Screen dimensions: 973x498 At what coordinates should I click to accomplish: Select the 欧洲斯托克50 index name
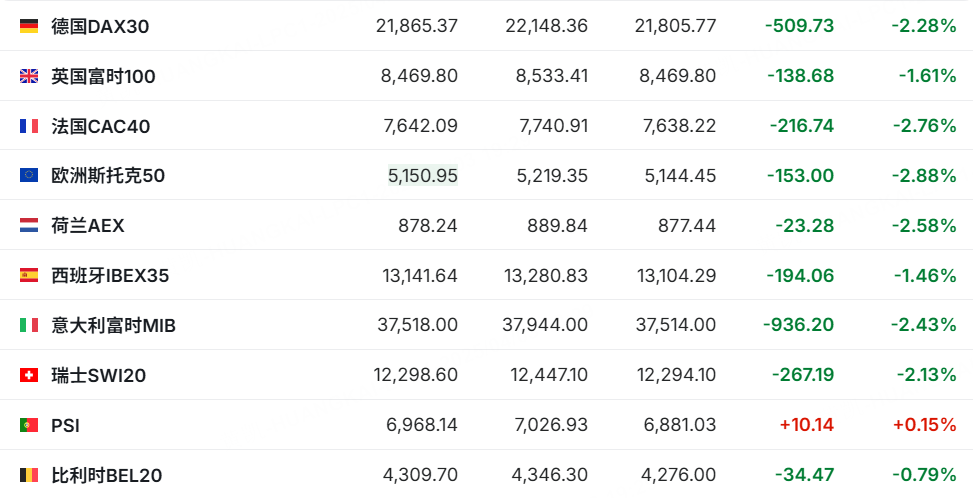tap(108, 176)
